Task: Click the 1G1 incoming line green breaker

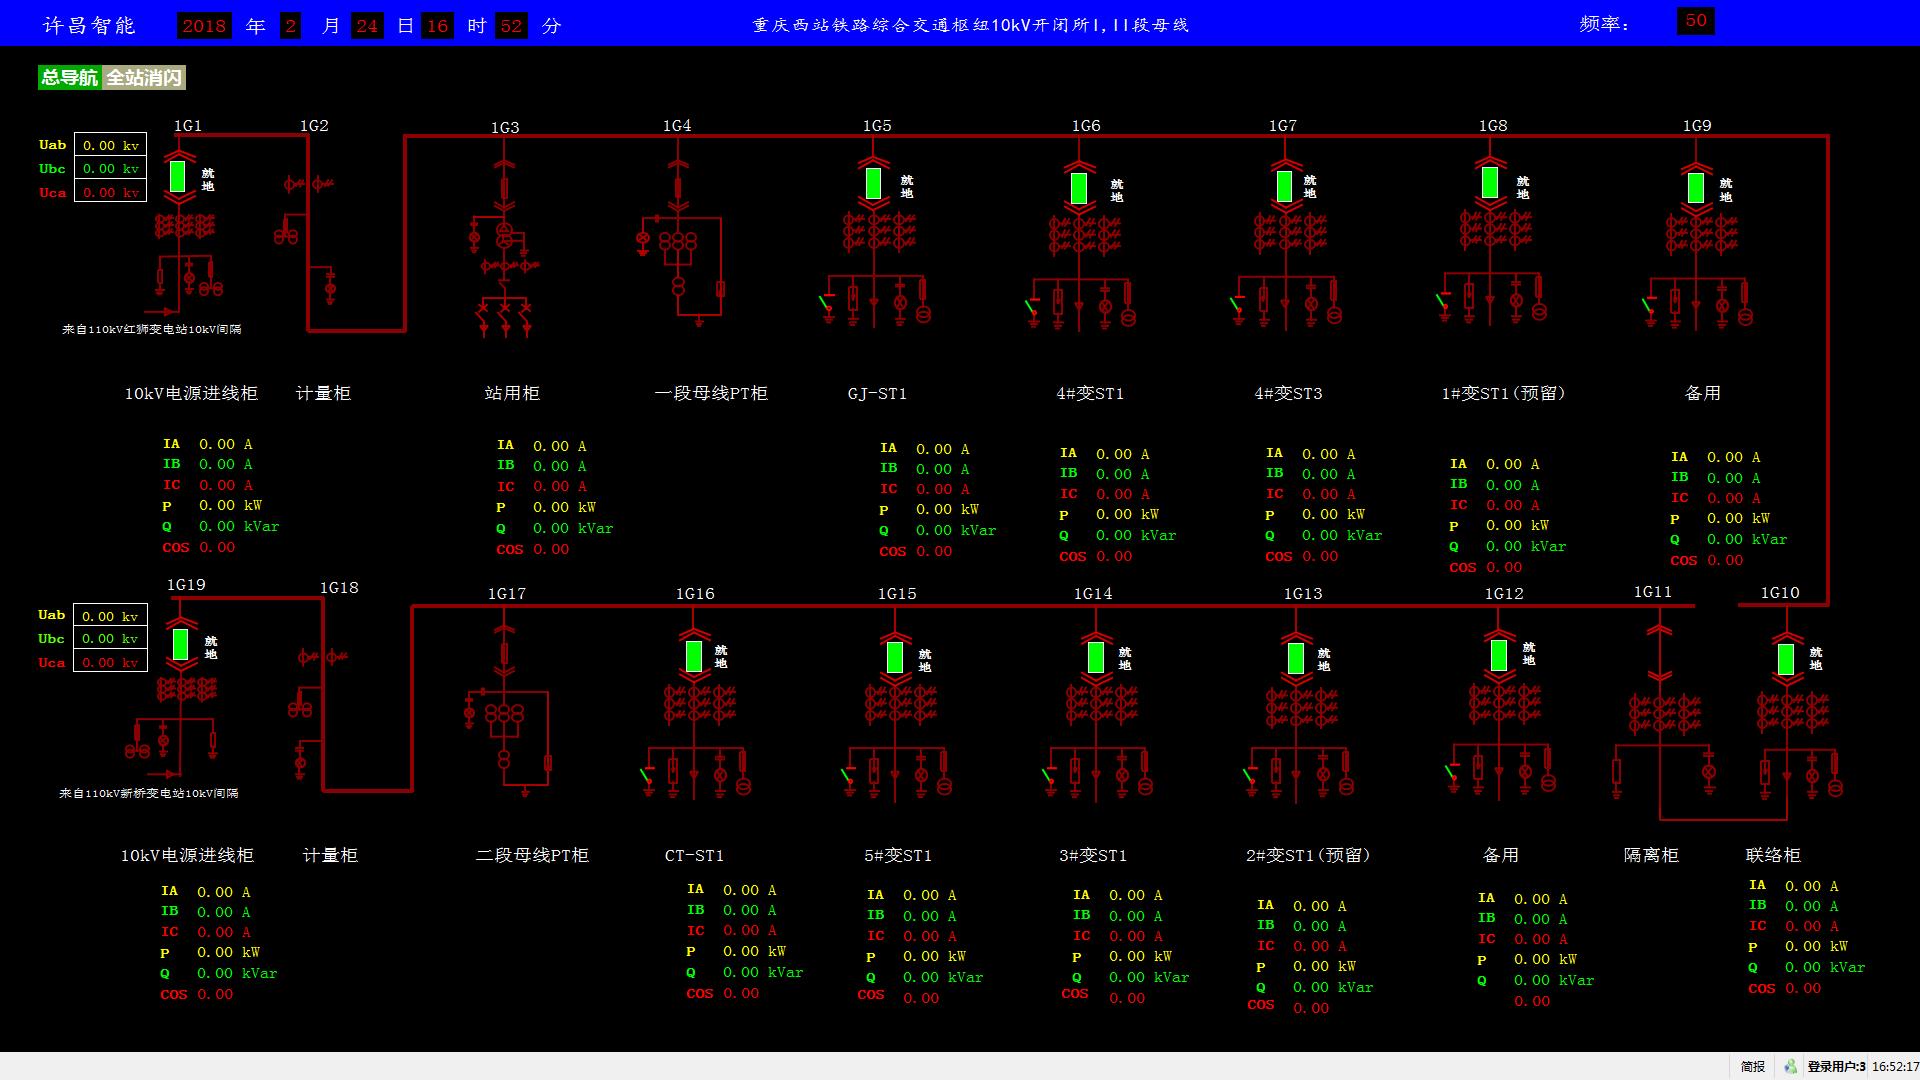Action: 178,176
